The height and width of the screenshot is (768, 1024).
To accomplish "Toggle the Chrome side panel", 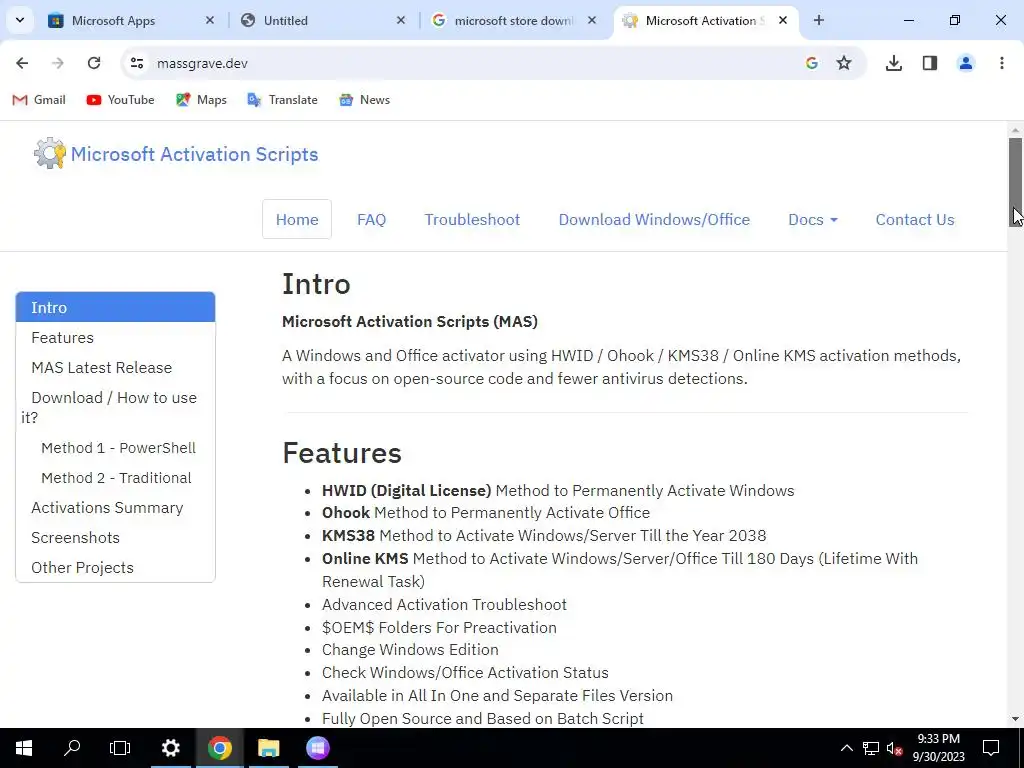I will pyautogui.click(x=929, y=63).
